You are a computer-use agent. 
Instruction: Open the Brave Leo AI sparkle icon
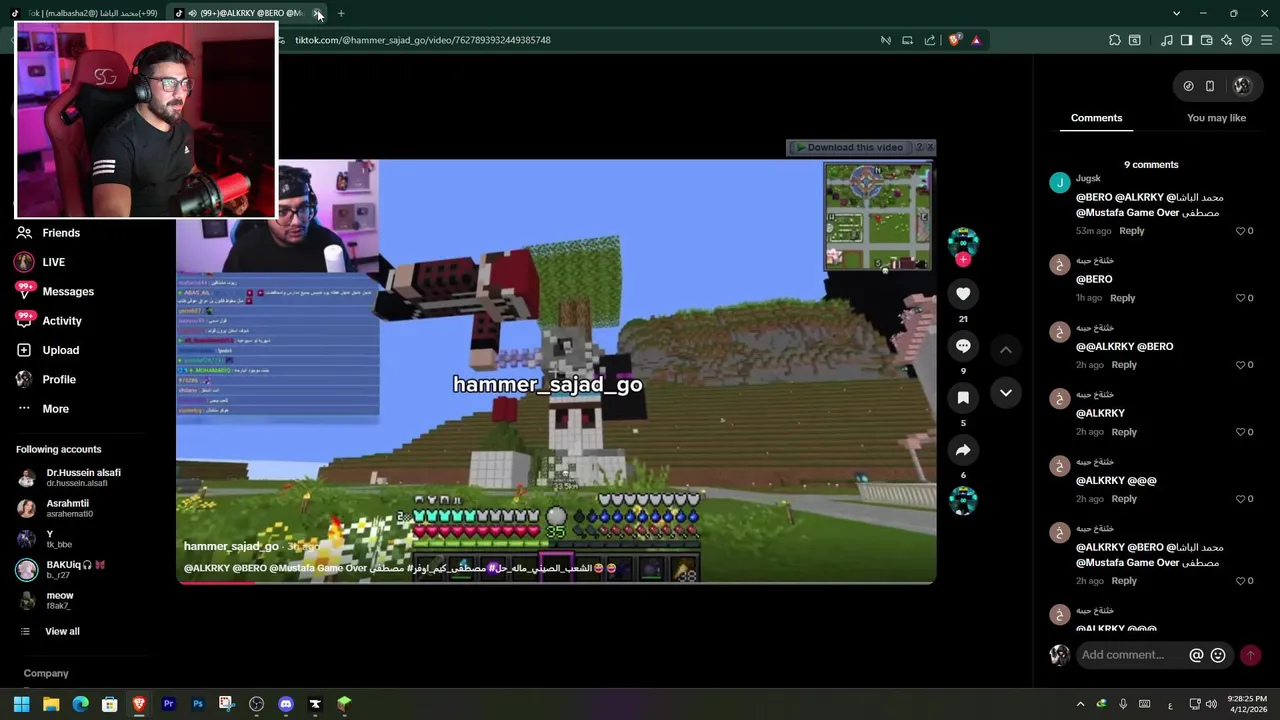point(1227,40)
